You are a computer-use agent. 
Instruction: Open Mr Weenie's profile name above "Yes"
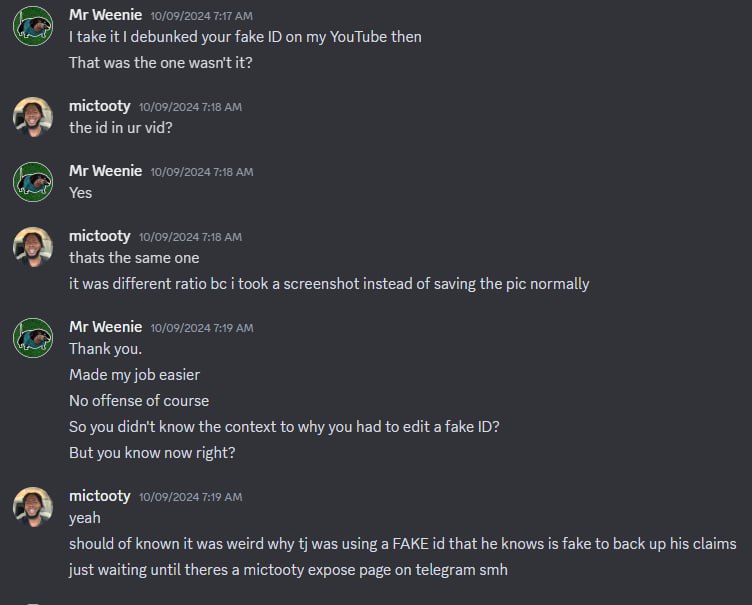point(105,171)
